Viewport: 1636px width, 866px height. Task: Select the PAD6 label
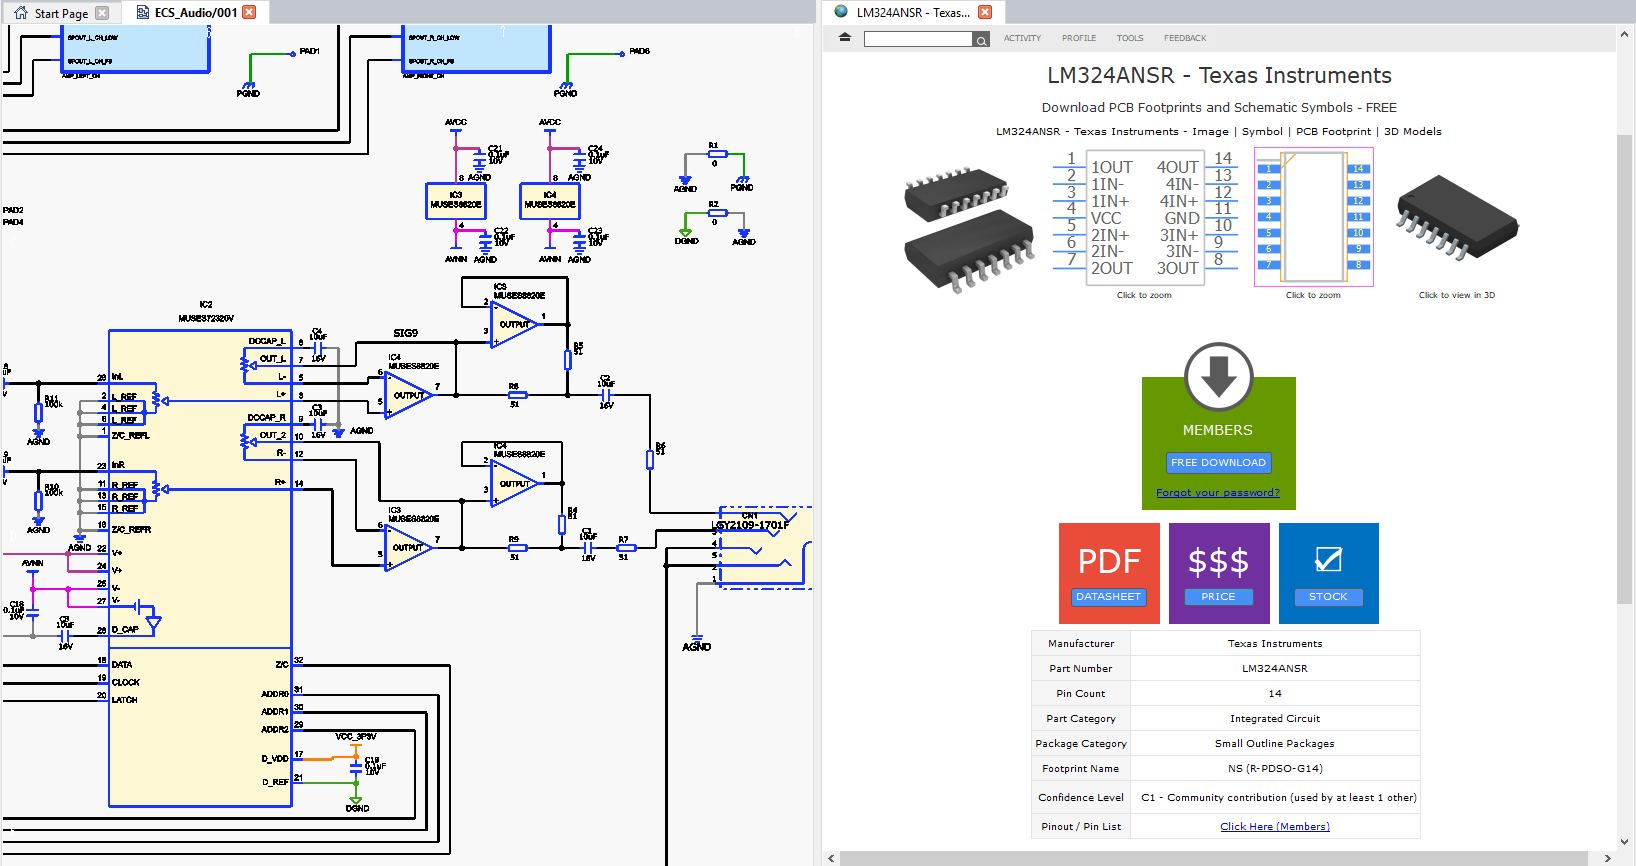click(640, 51)
